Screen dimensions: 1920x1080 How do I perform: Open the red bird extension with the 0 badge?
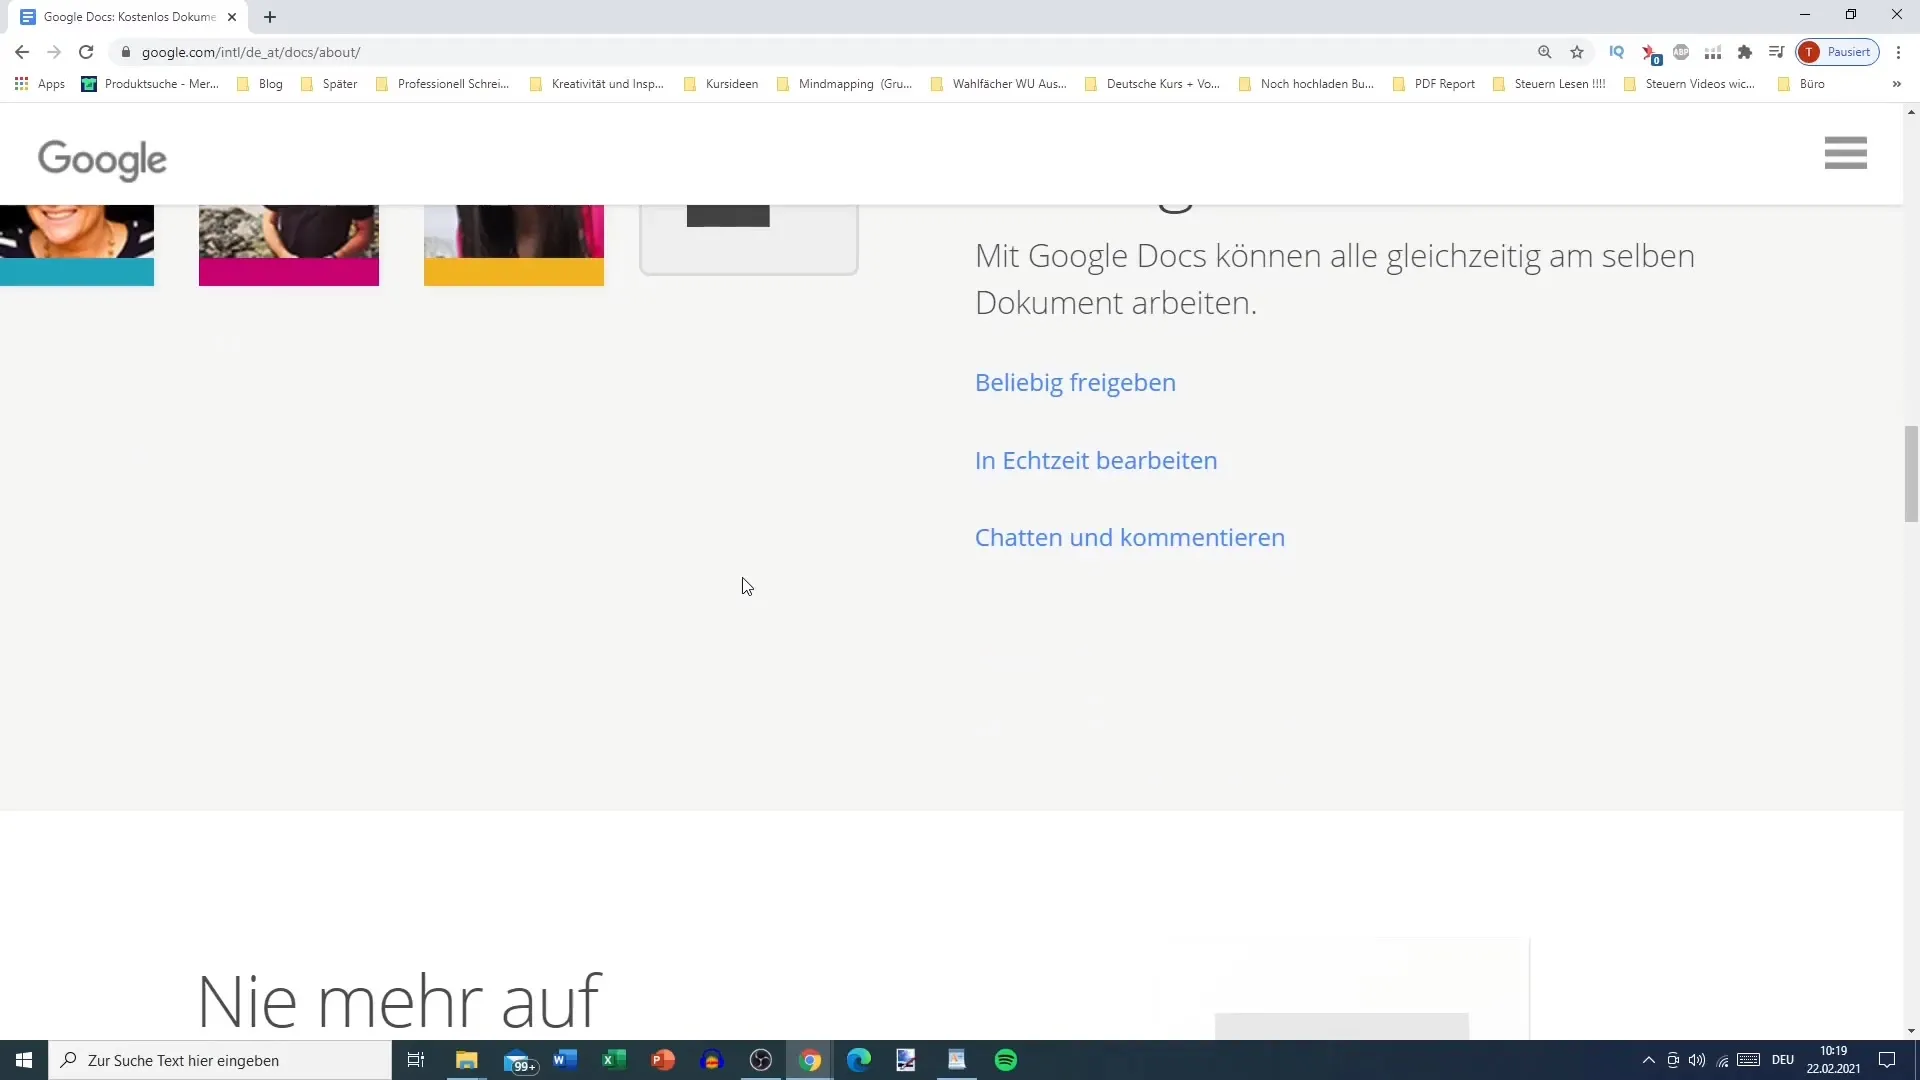click(1650, 53)
